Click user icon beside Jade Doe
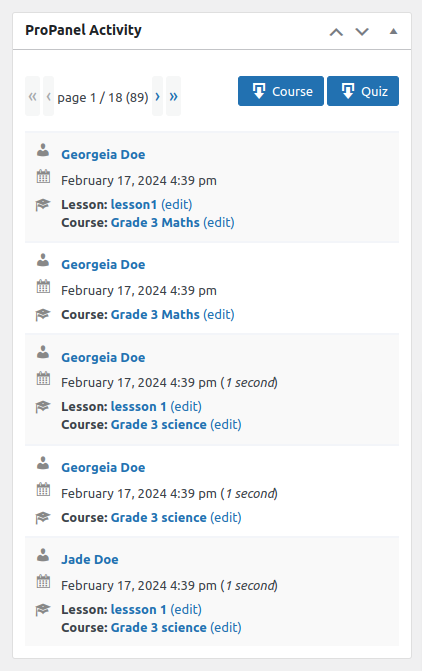Image resolution: width=422 pixels, height=671 pixels. coord(43,555)
